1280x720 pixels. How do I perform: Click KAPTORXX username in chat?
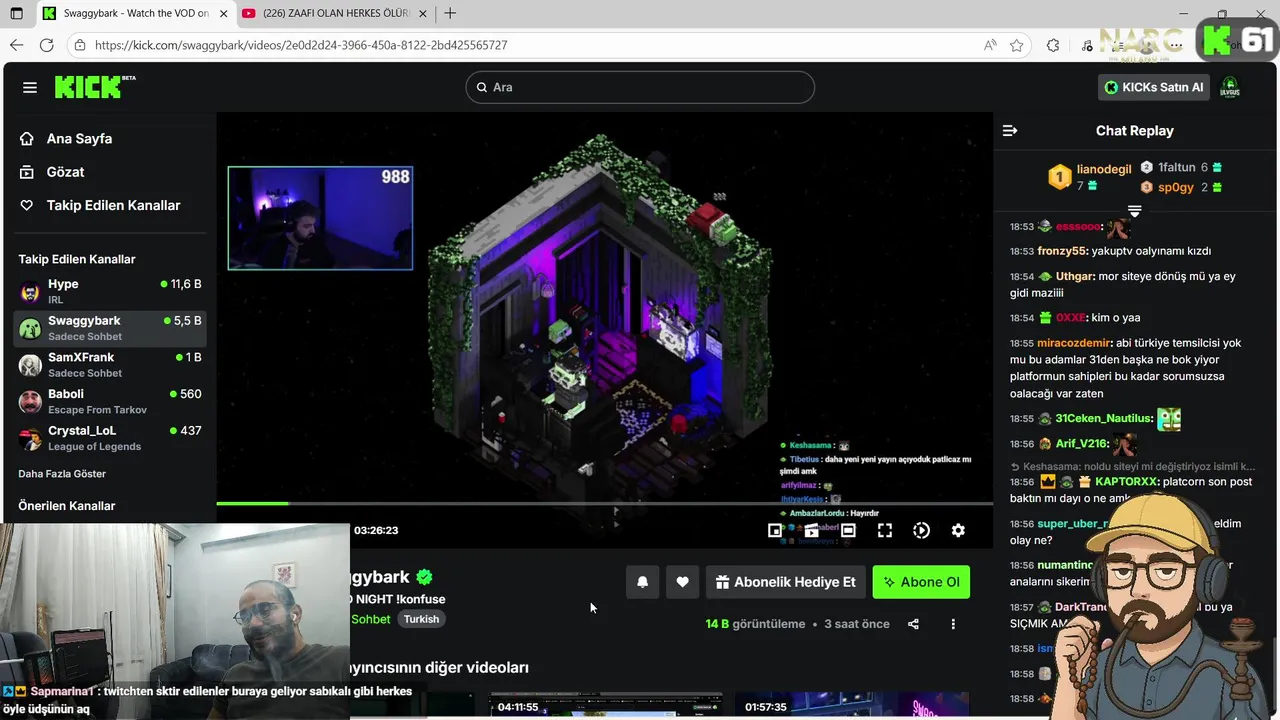click(x=1126, y=482)
